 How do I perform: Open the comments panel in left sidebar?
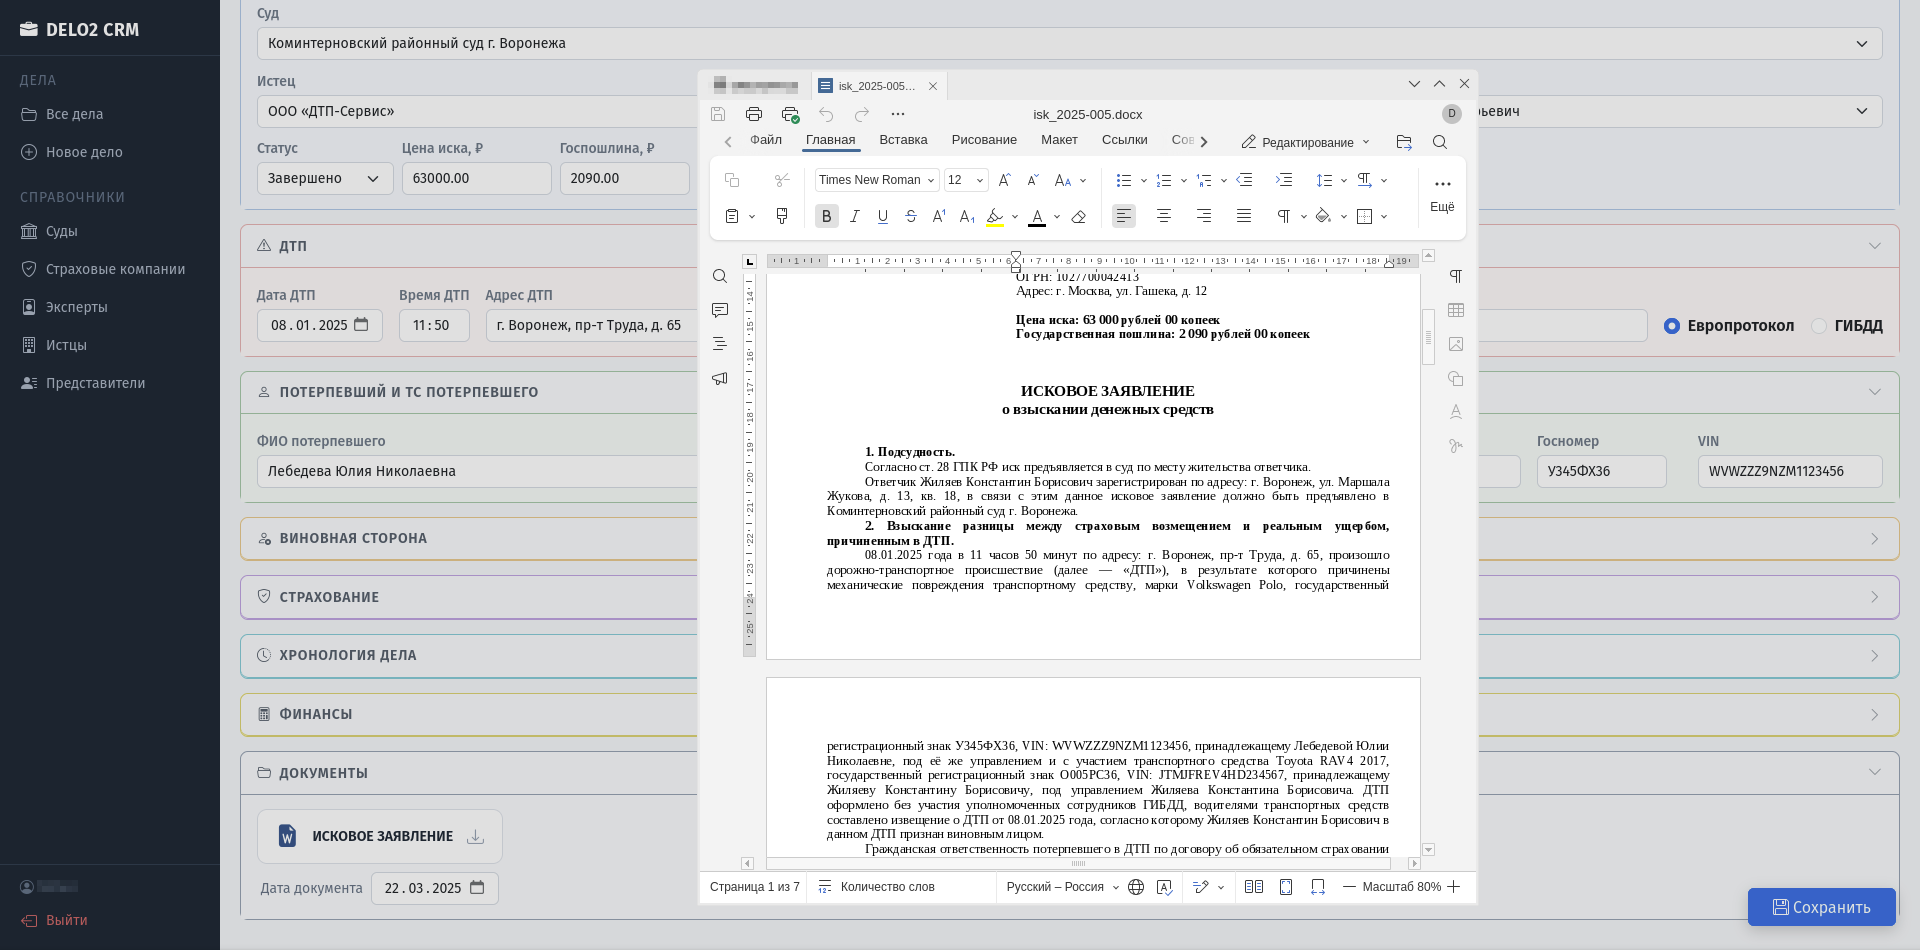pos(720,310)
